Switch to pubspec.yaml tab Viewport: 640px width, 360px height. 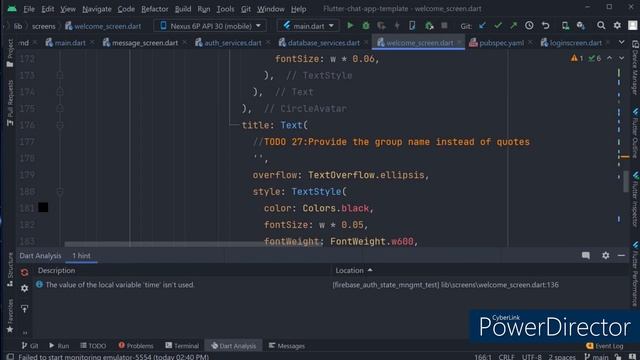[501, 42]
